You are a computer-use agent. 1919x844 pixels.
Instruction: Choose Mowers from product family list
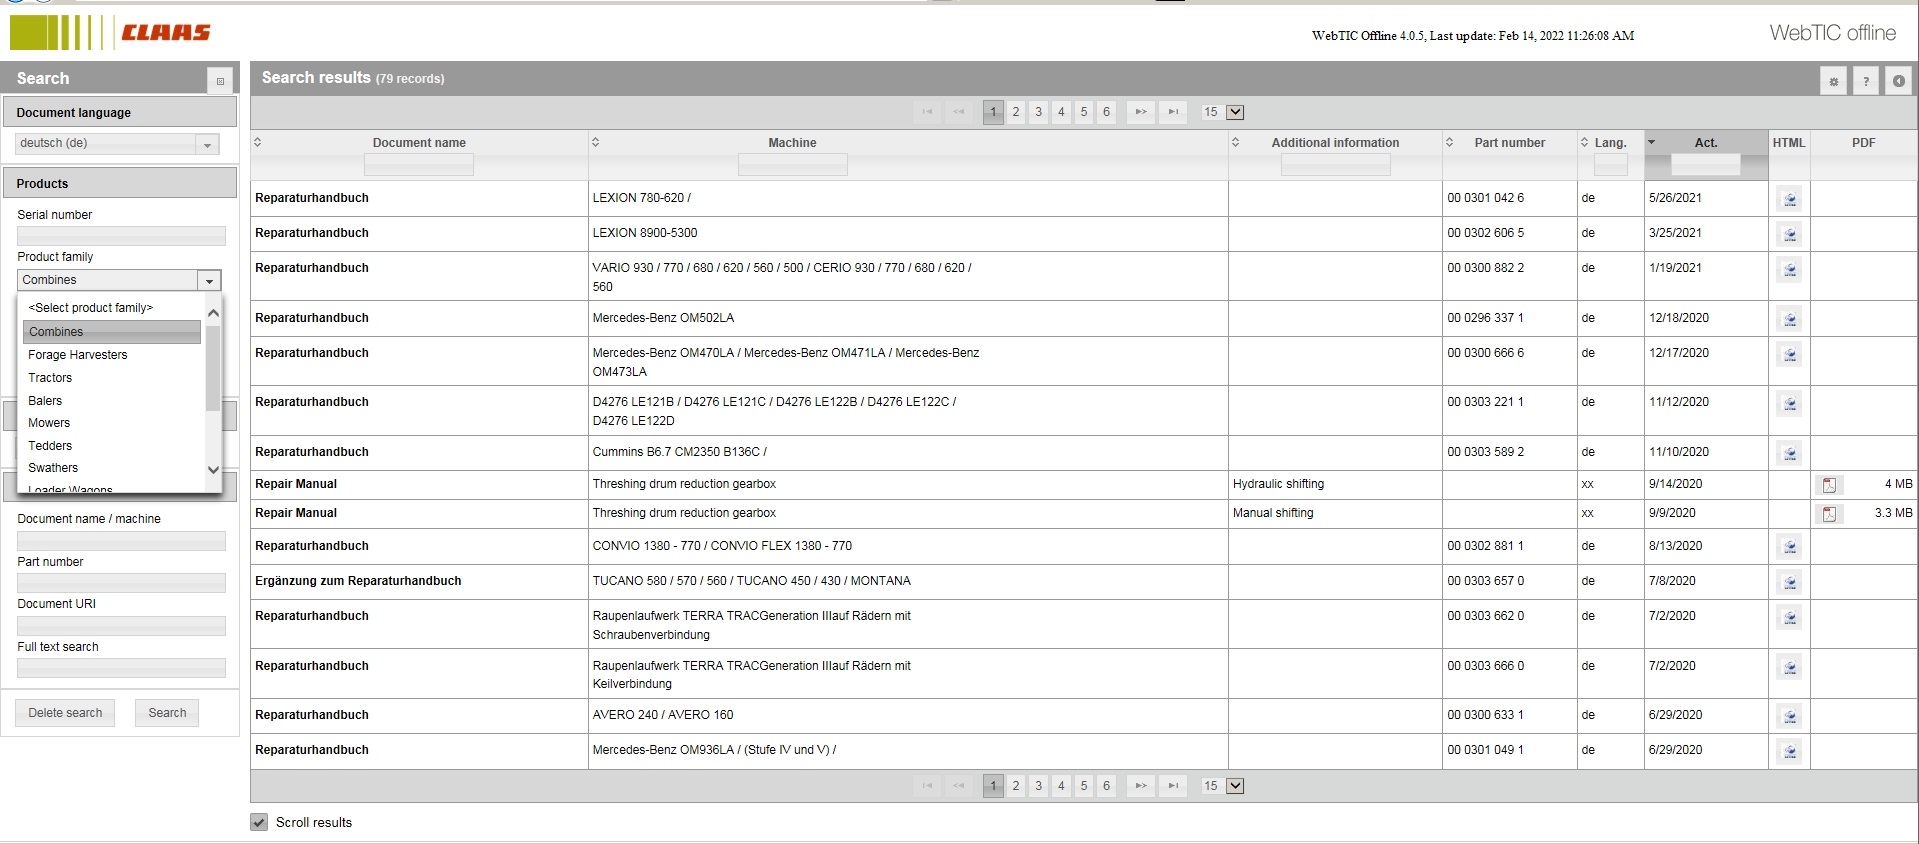(x=112, y=423)
